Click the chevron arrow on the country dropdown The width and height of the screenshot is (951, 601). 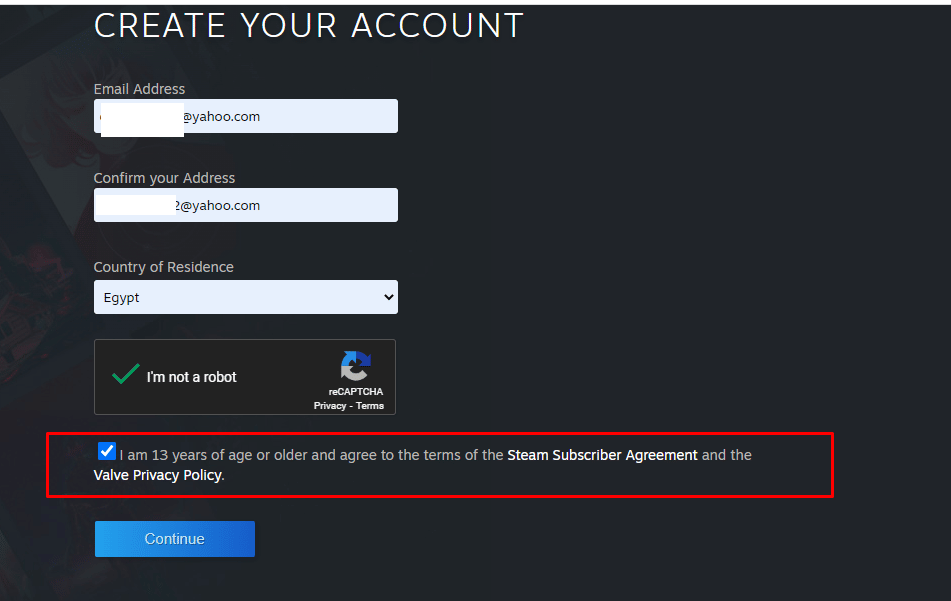coord(388,297)
